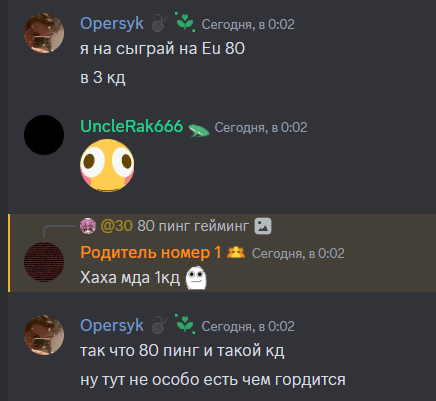Open the UncleRak666 username profile
Viewport: 436px width, 401px height.
132,126
